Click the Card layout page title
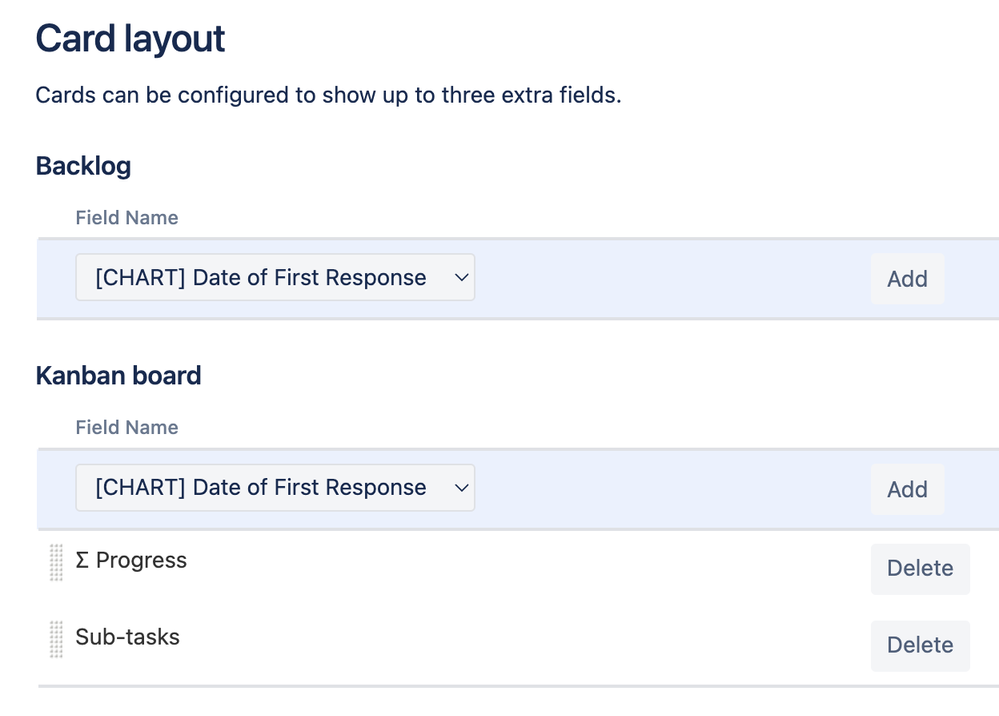Screen dimensions: 999x716 (x=129, y=39)
